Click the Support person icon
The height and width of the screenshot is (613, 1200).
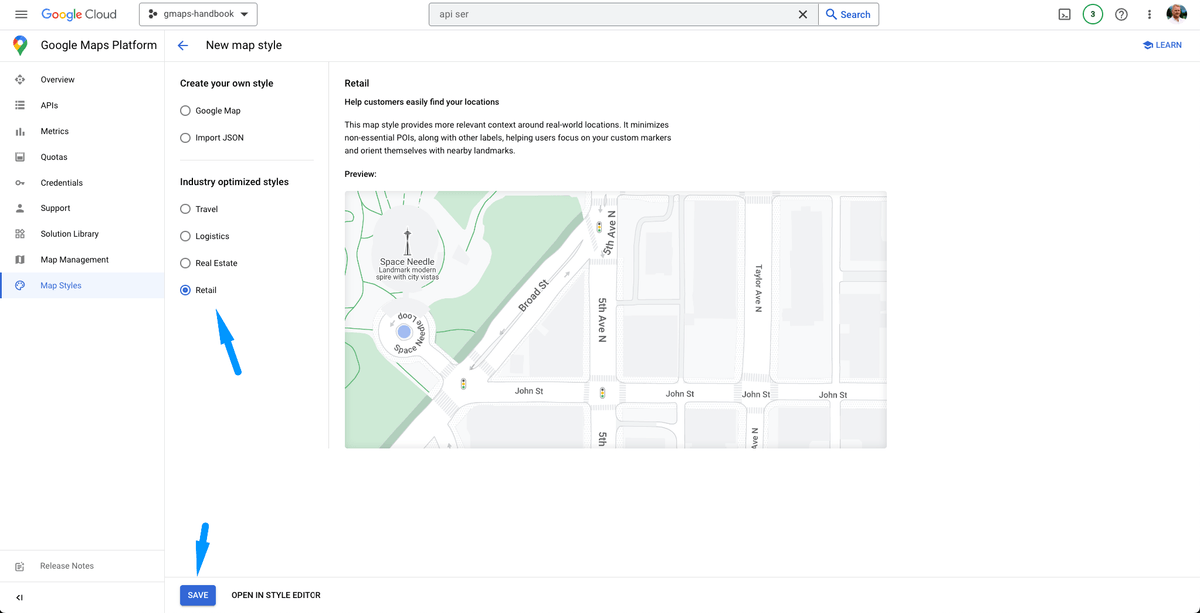click(x=20, y=208)
